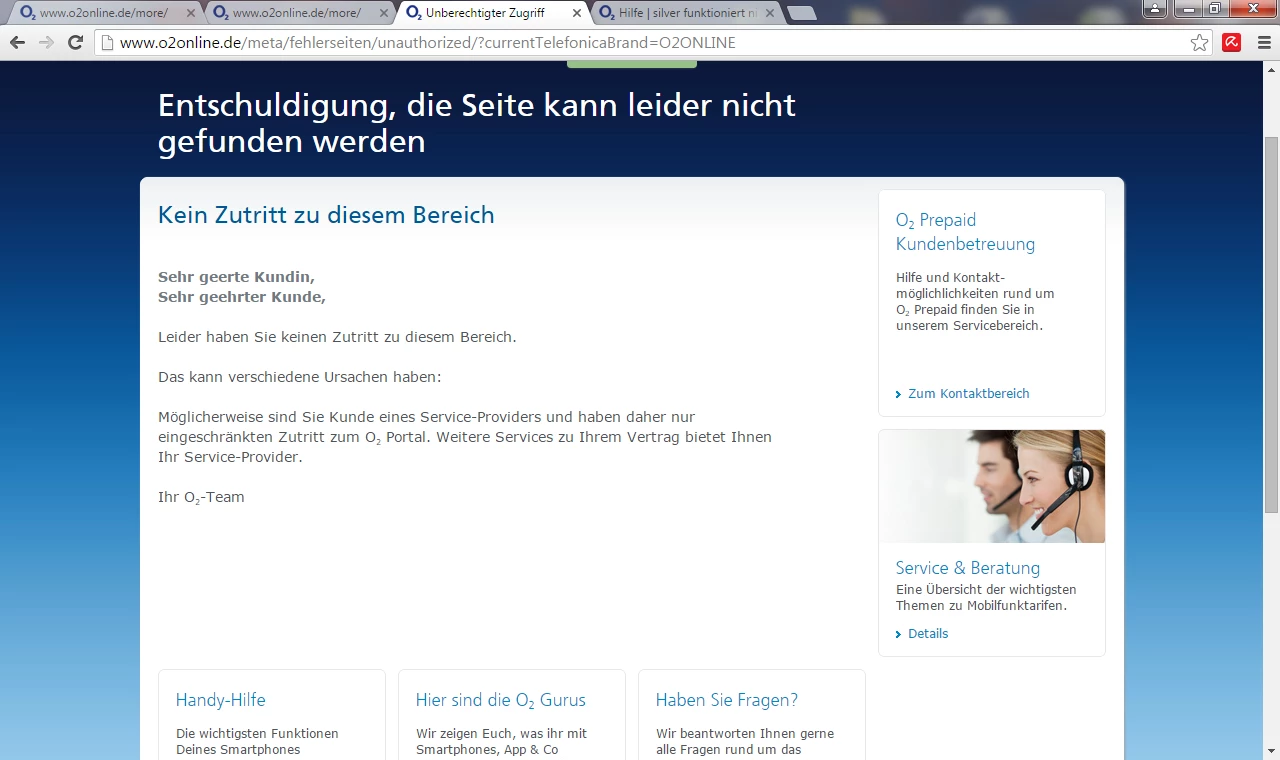
Task: Close the first www.o2online.de/more/ tab
Action: [x=191, y=14]
